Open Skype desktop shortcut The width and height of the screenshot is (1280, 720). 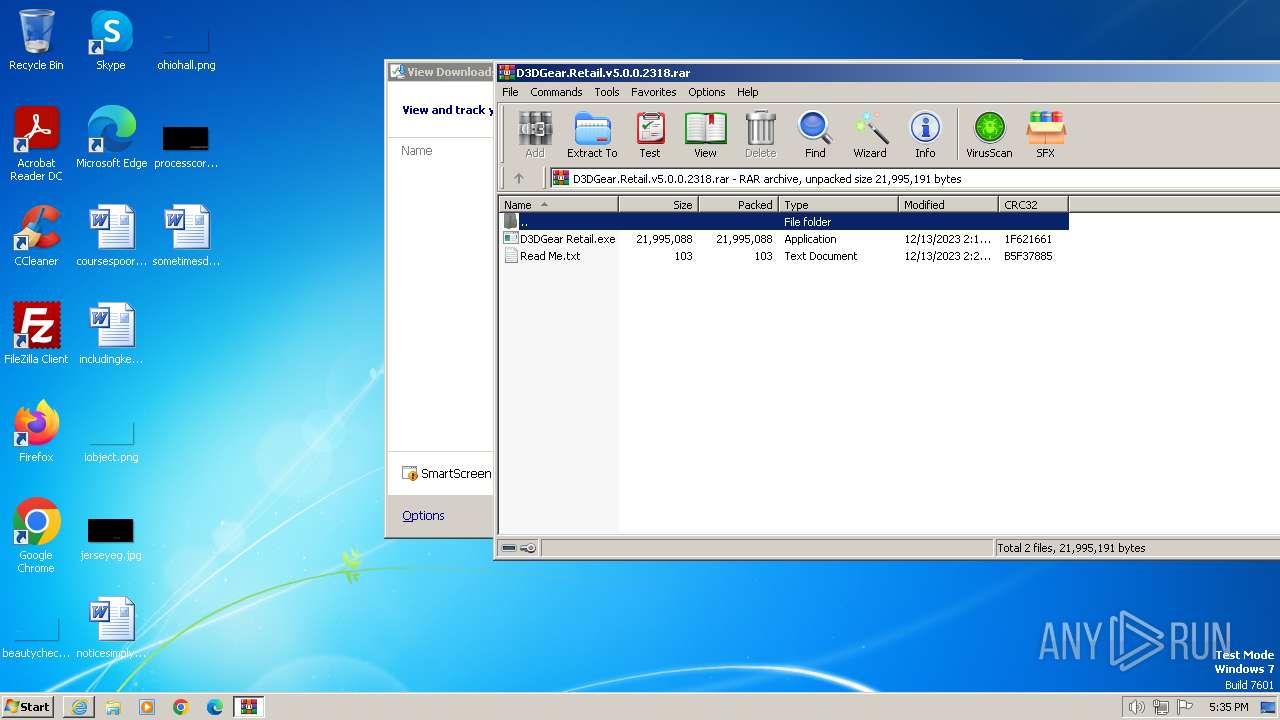coord(111,40)
